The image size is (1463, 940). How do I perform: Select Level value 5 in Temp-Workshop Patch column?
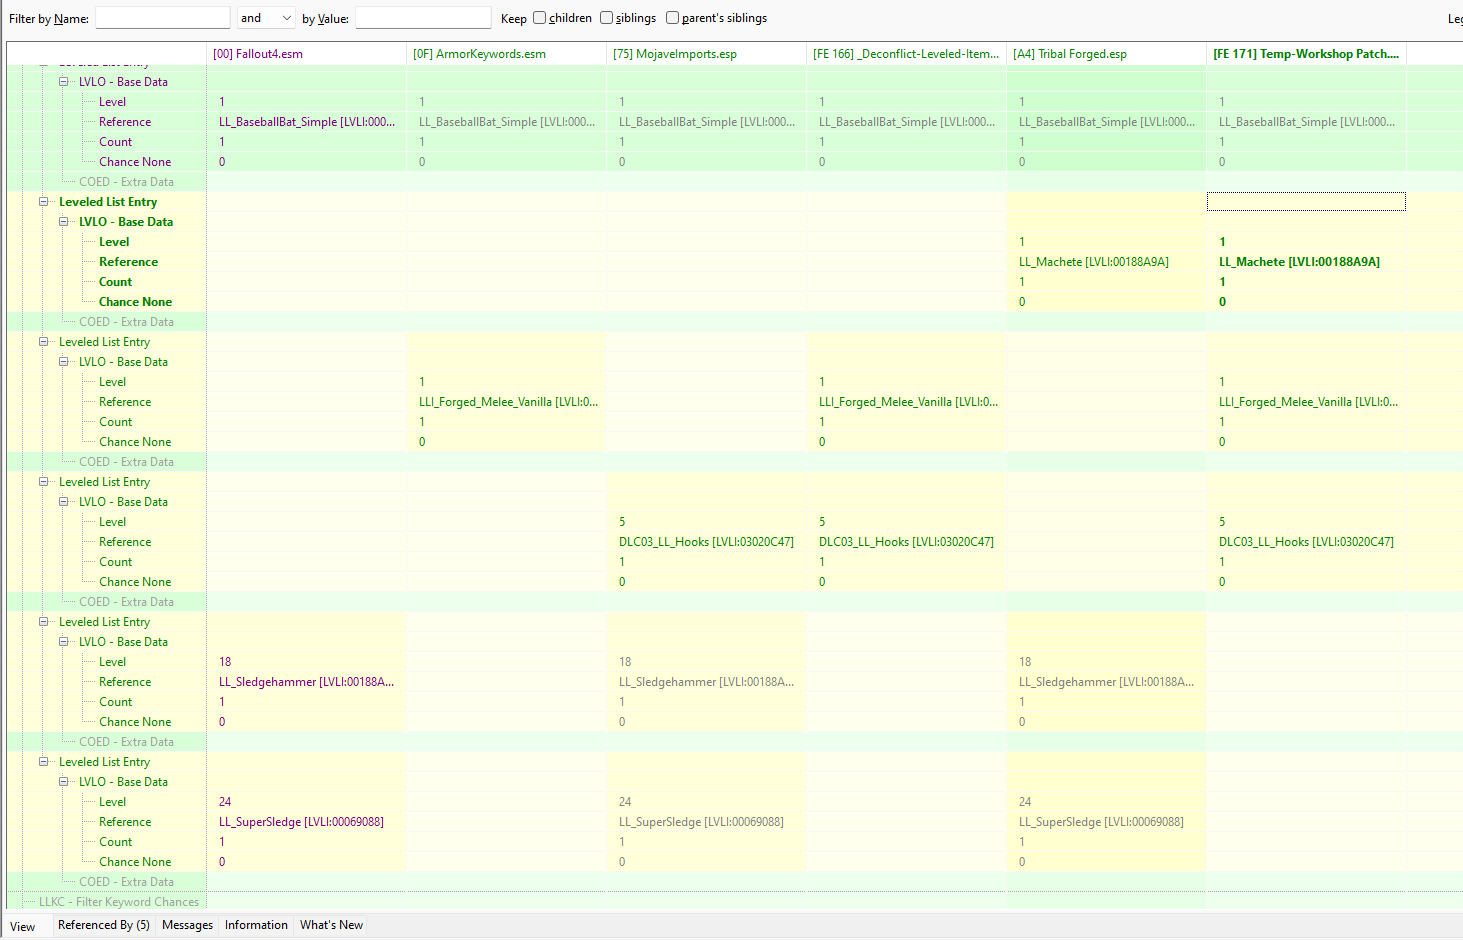[1306, 522]
